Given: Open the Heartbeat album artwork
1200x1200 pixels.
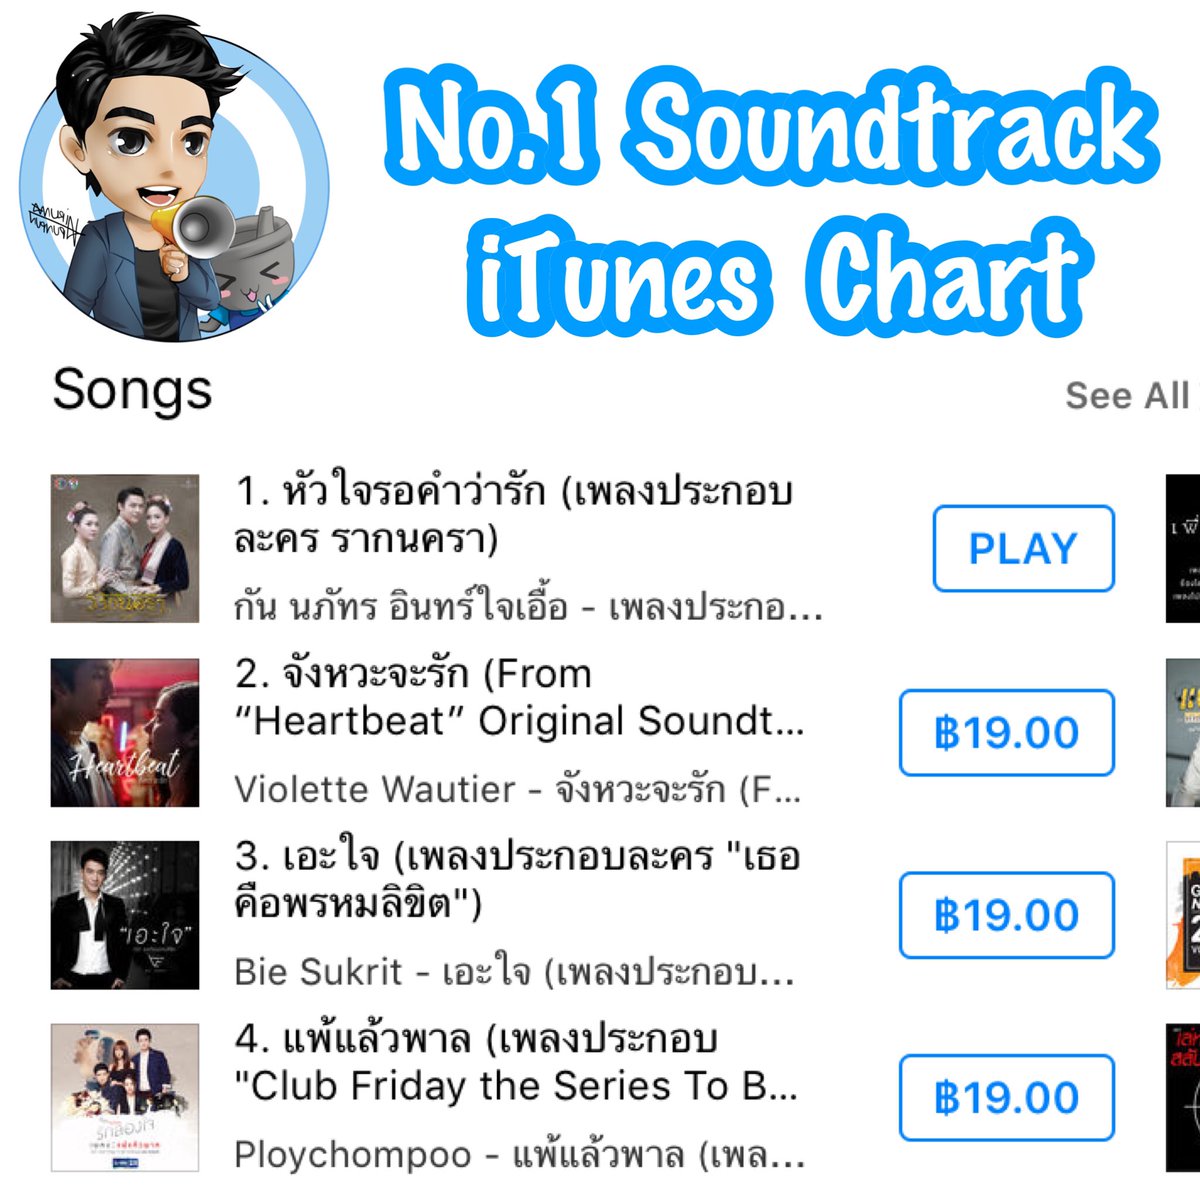Looking at the screenshot, I should coord(125,733).
